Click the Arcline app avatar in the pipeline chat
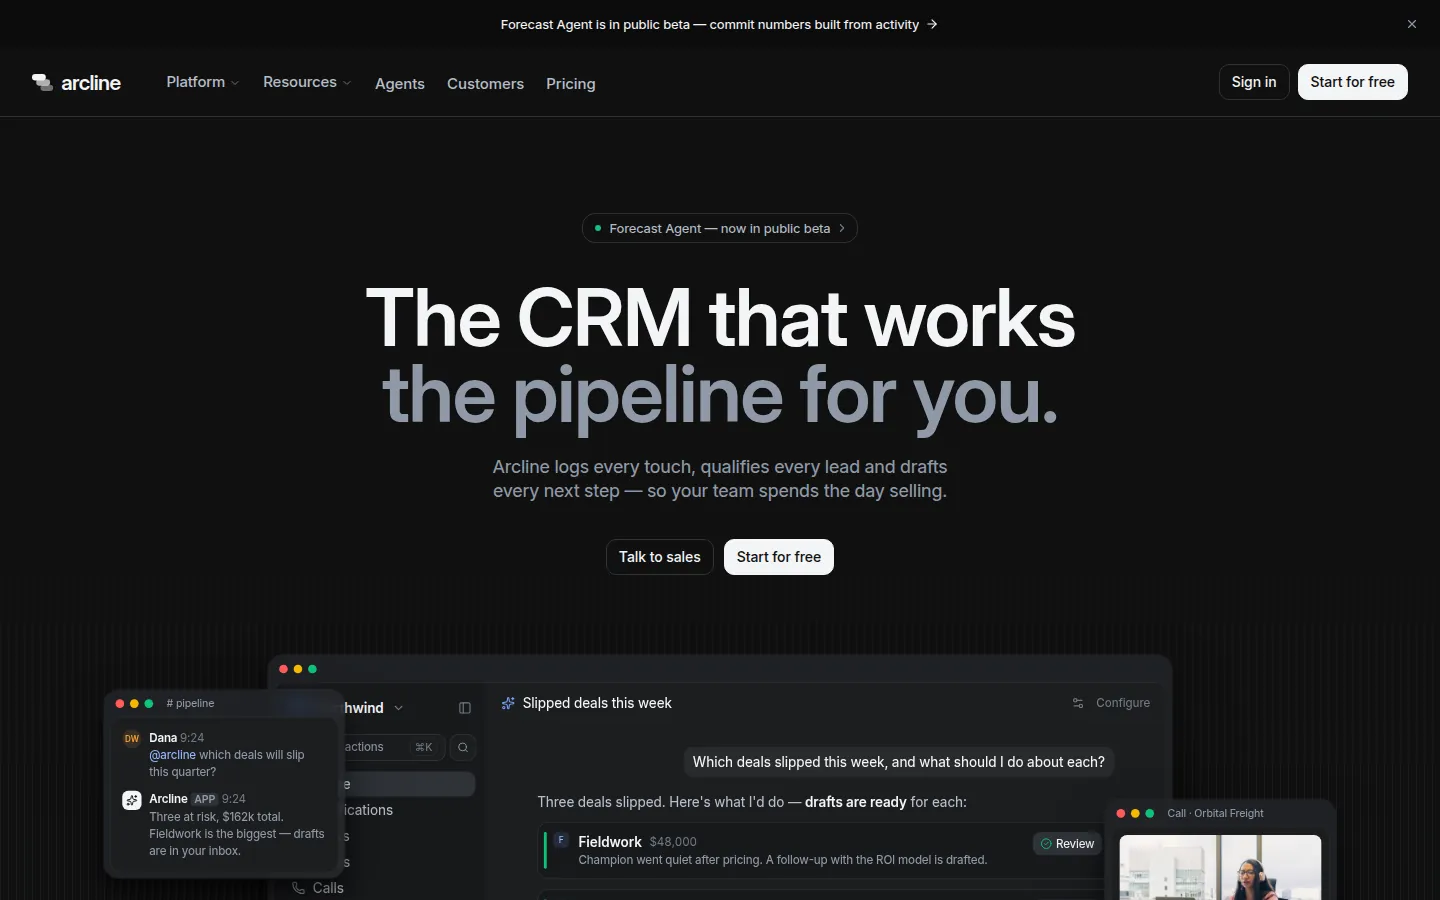This screenshot has width=1440, height=900. 132,800
